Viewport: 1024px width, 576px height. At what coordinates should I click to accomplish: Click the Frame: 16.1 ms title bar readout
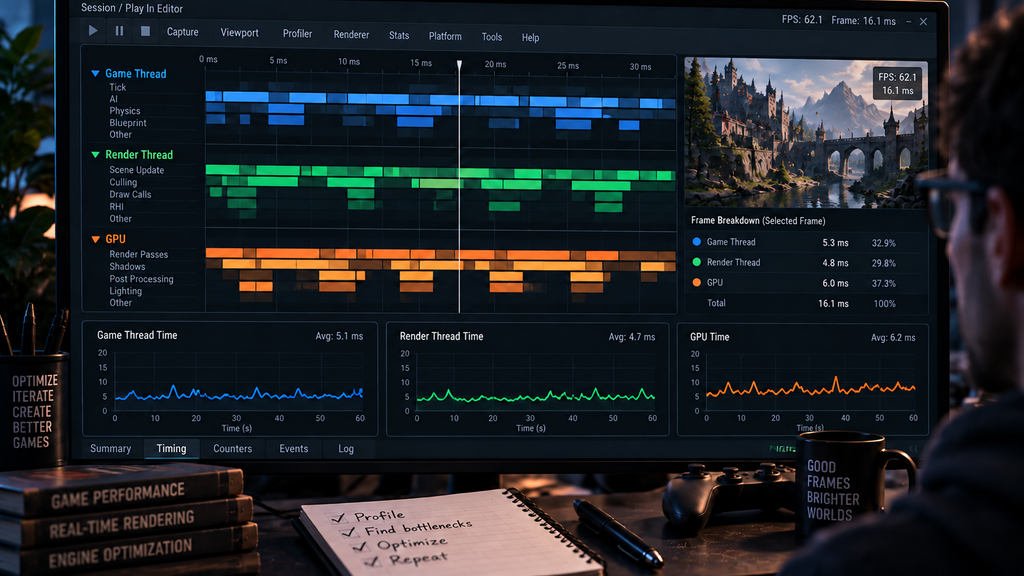click(863, 21)
